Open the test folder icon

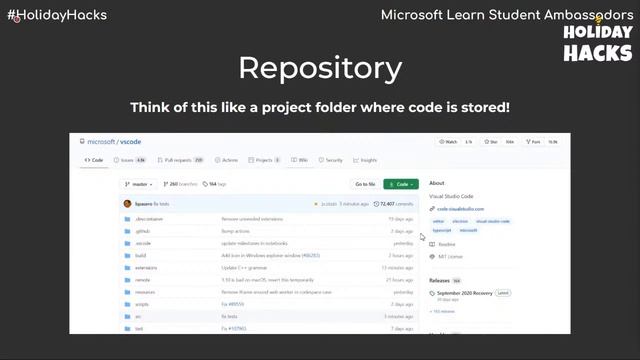point(127,329)
